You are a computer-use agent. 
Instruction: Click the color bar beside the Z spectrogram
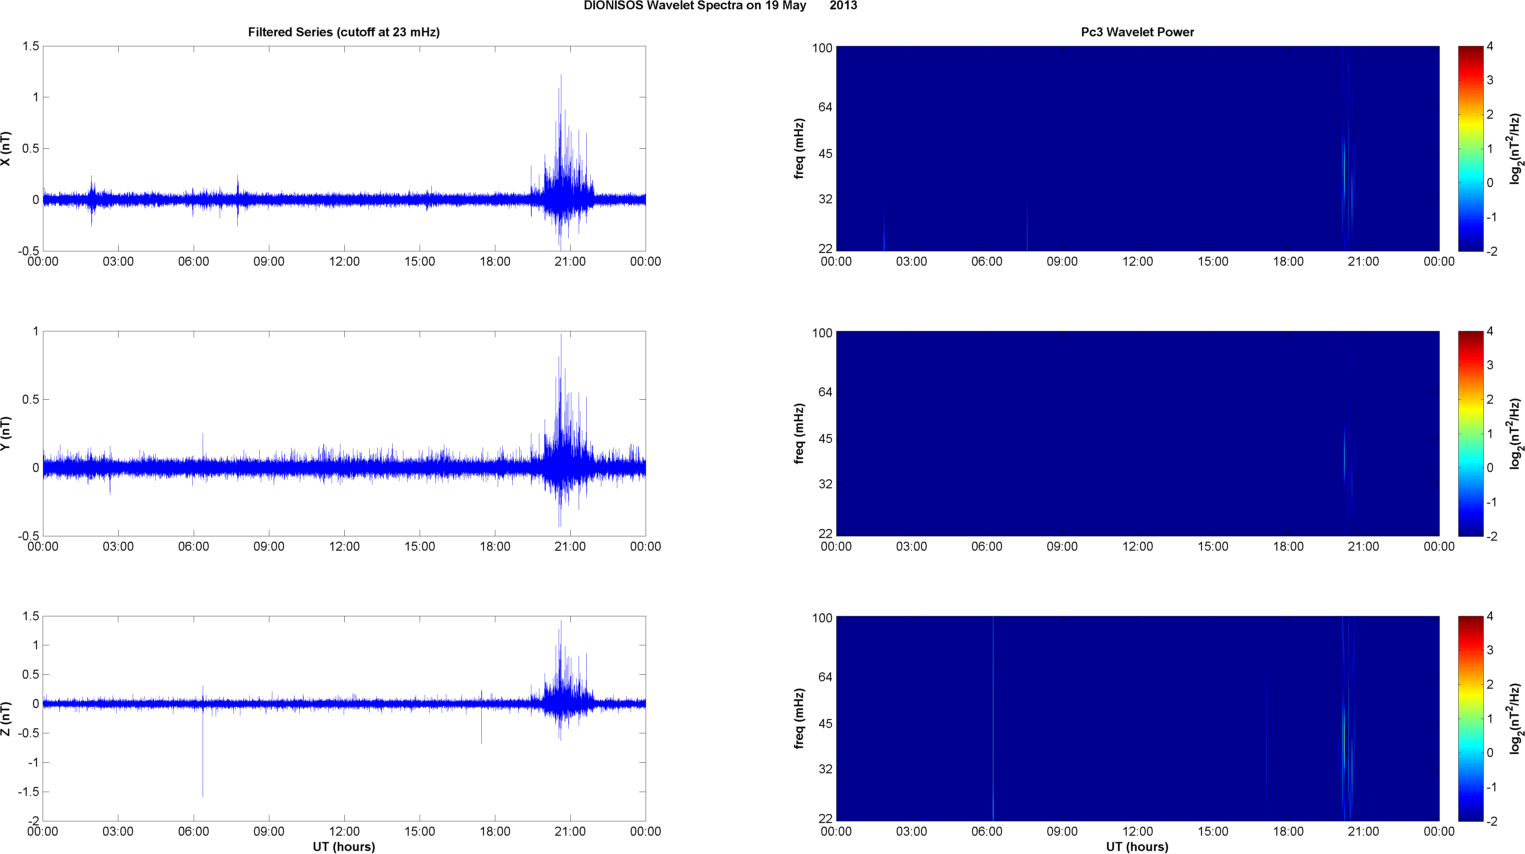(1470, 718)
